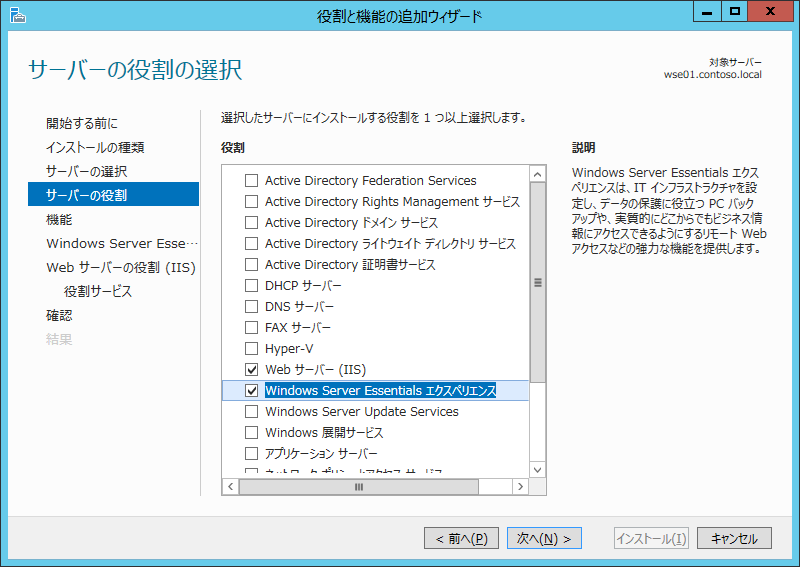Viewport: 800px width, 567px height.
Task: Go to インストールの種類 step
Action: (95, 147)
